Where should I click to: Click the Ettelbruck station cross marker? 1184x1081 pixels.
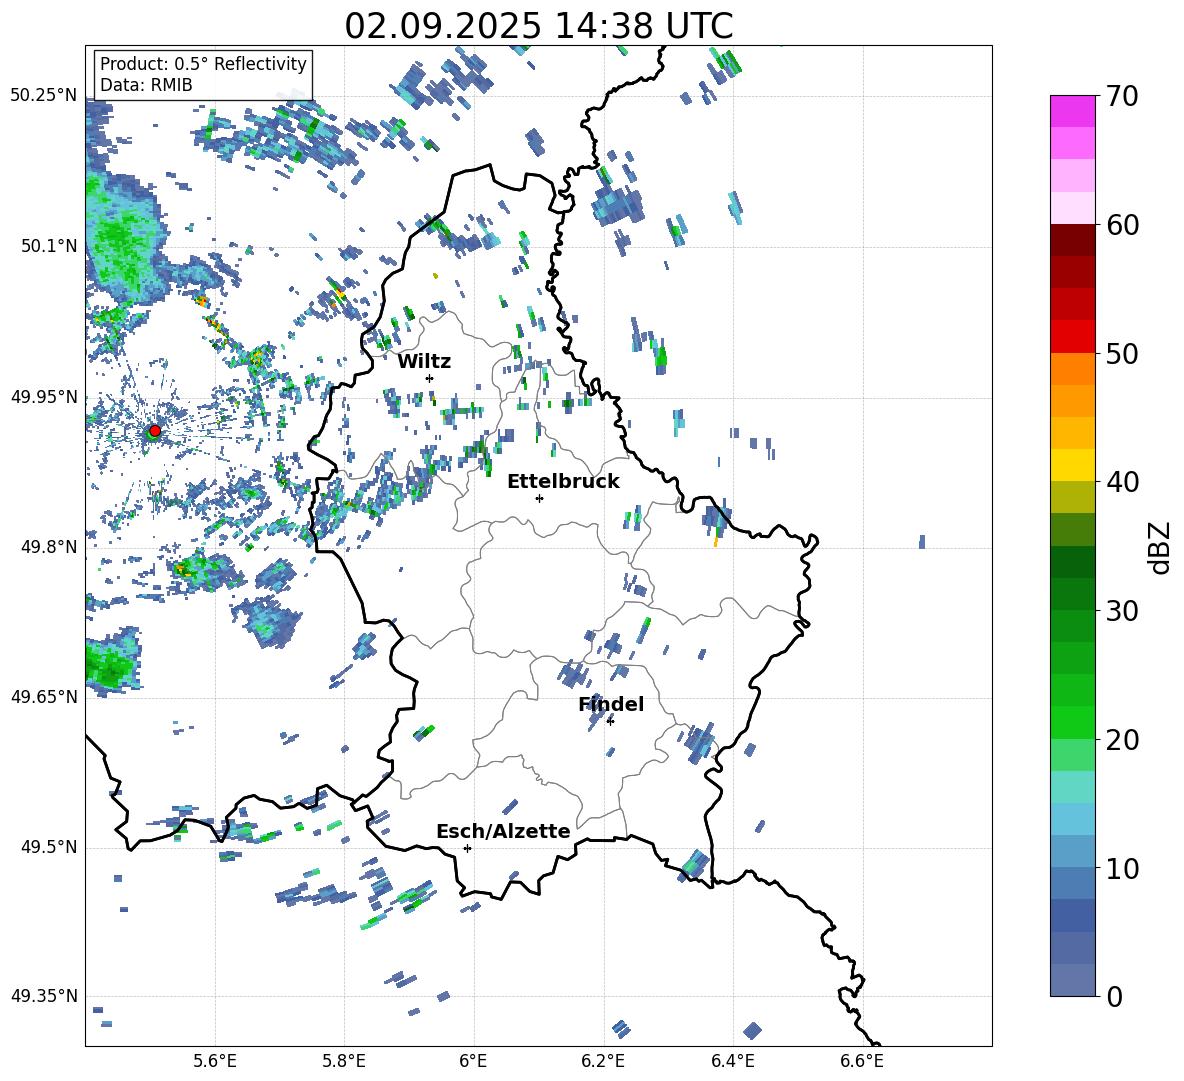pos(539,498)
